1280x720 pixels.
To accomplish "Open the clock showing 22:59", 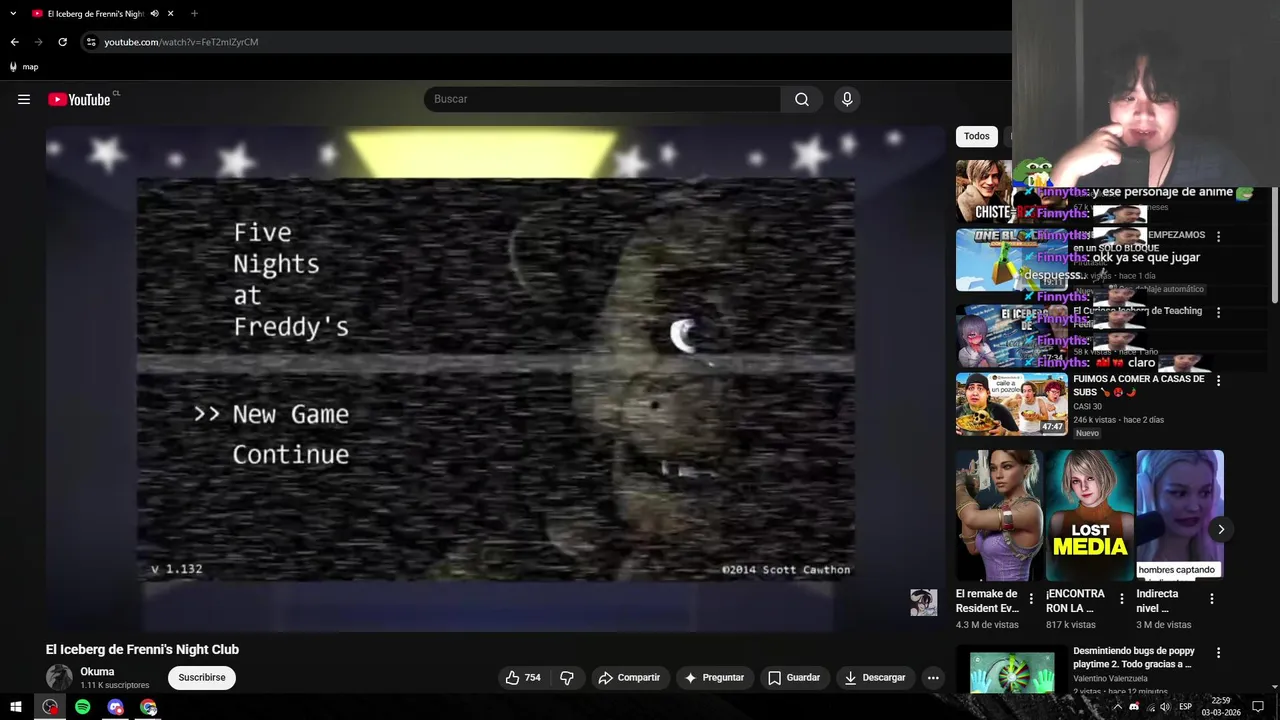I will [1220, 707].
